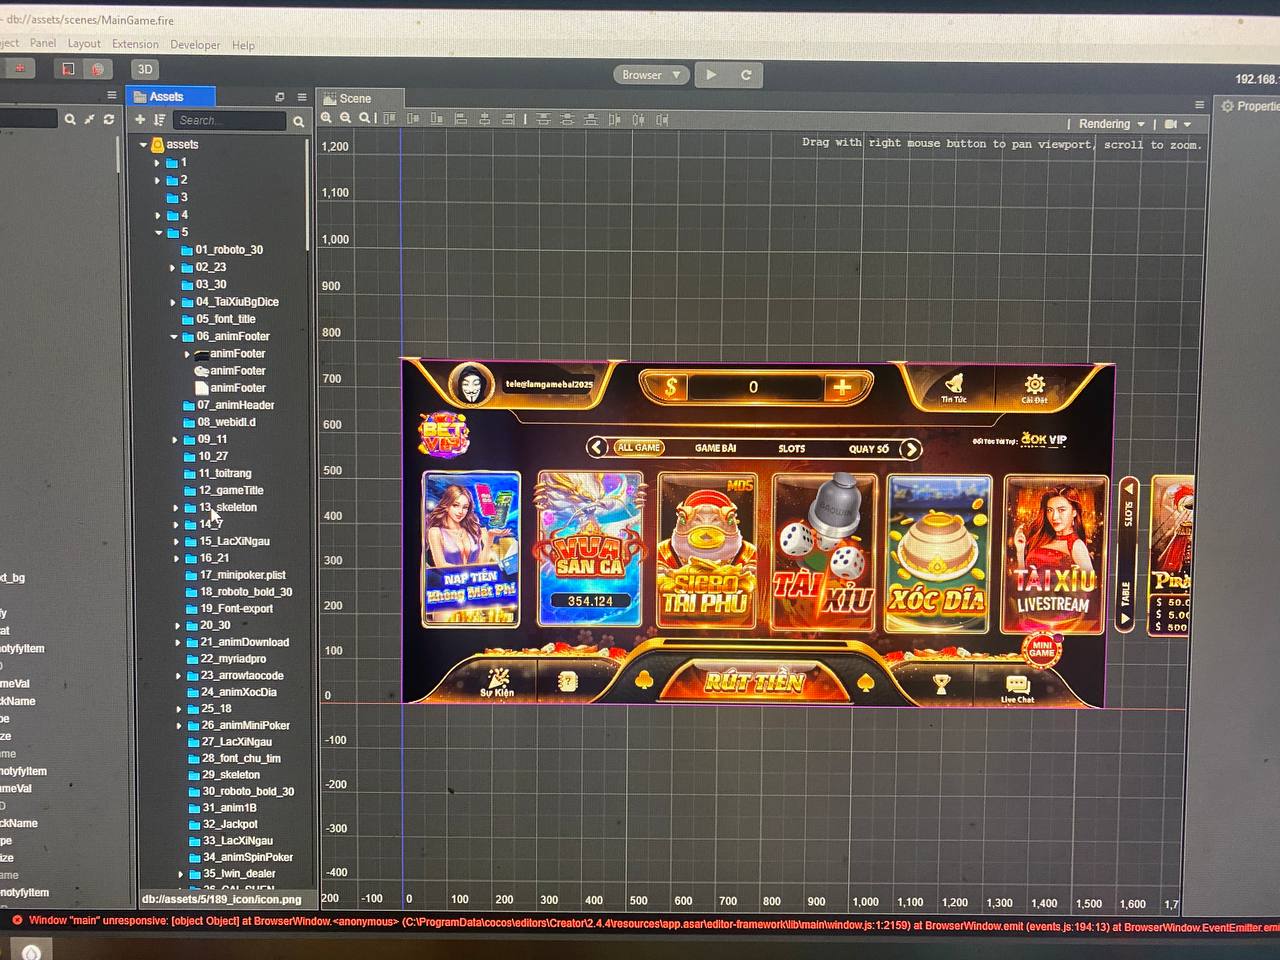Screen dimensions: 1280x960
Task: Open the Developer menu
Action: pyautogui.click(x=195, y=45)
